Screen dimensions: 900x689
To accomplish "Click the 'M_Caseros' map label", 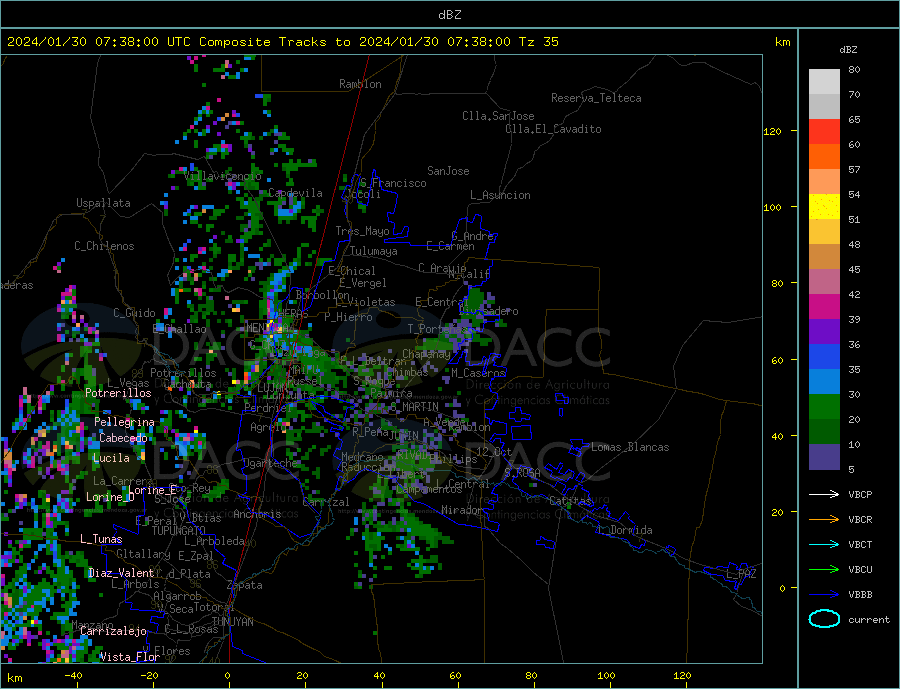I will [478, 373].
